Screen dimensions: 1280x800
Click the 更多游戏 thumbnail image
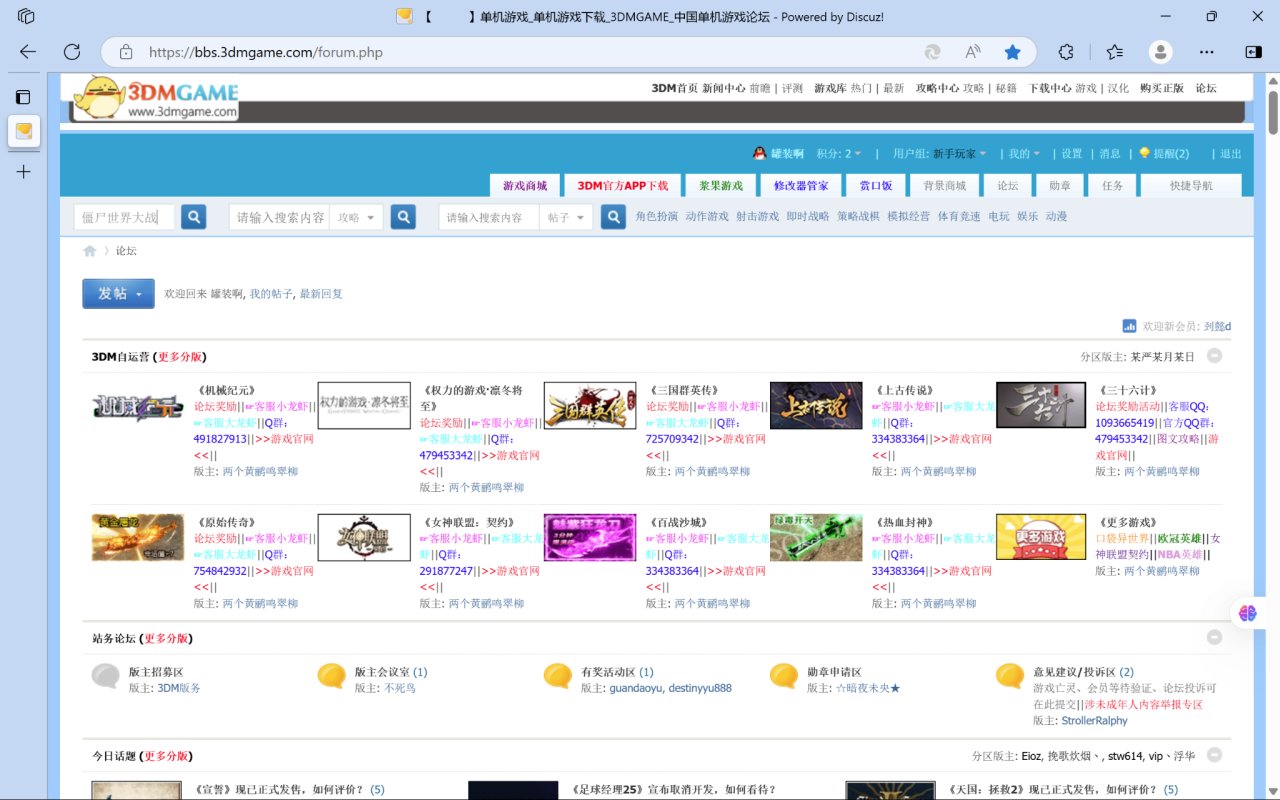point(1041,537)
